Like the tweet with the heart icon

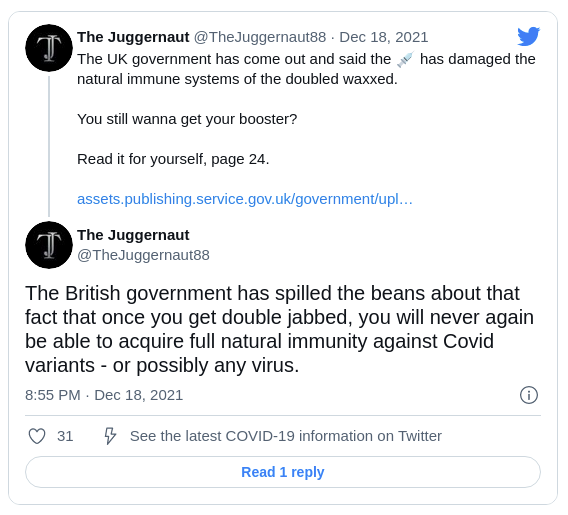click(37, 436)
